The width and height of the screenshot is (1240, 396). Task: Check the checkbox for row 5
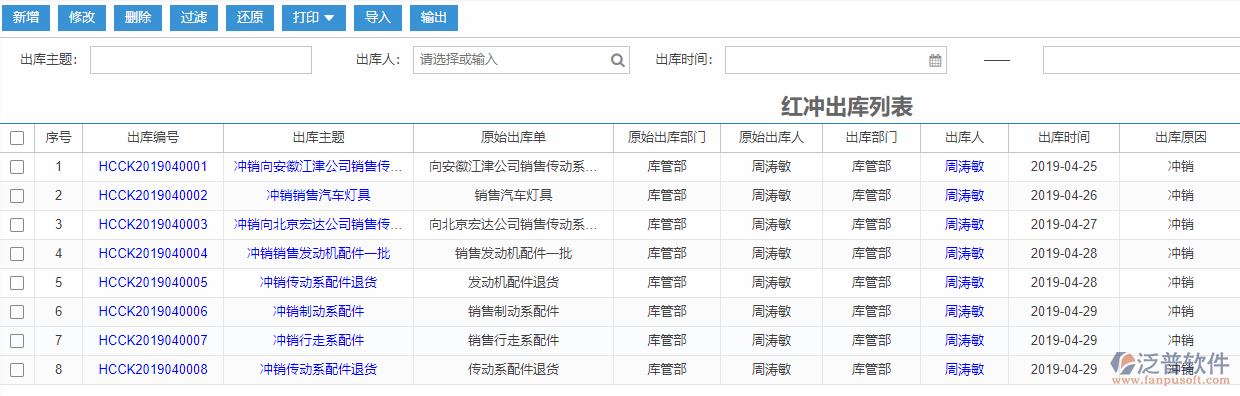pyautogui.click(x=17, y=283)
